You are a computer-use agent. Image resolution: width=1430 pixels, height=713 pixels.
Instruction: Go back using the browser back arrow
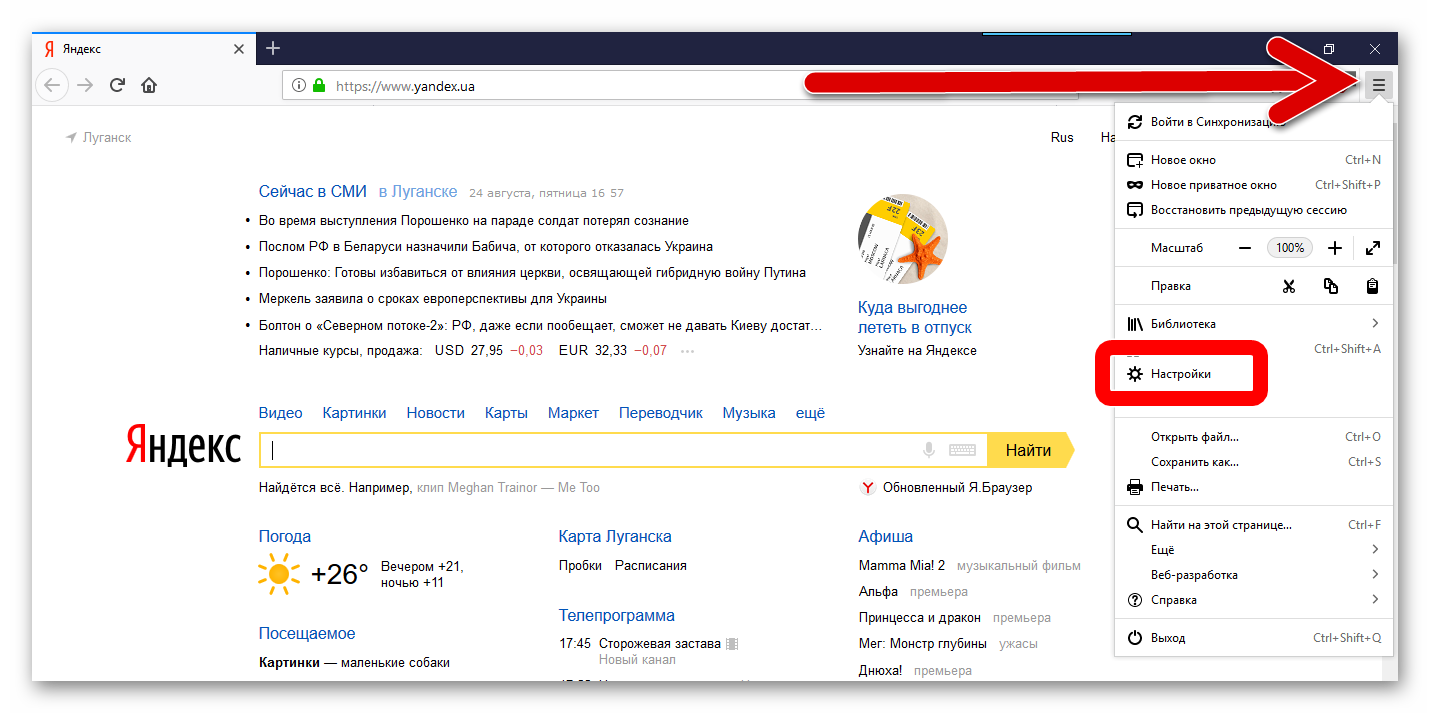[x=52, y=85]
